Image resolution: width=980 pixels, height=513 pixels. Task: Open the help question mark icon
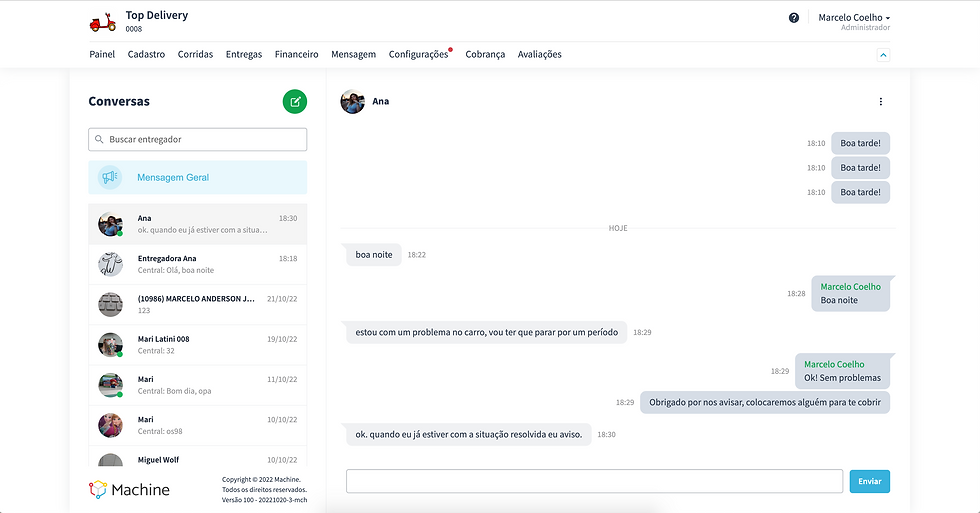pyautogui.click(x=794, y=18)
